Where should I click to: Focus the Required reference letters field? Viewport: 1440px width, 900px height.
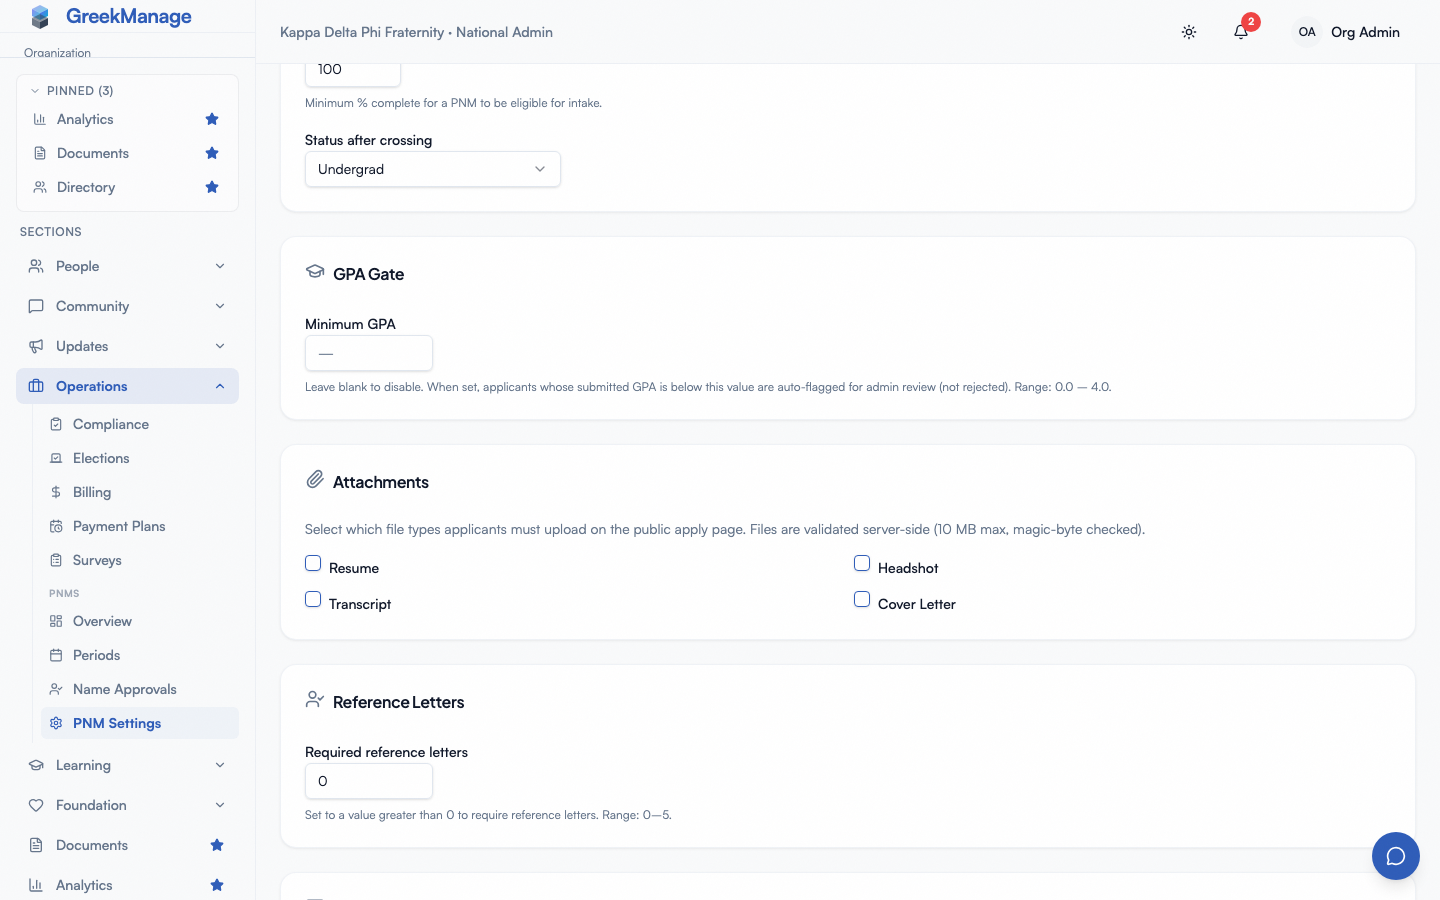coord(369,781)
